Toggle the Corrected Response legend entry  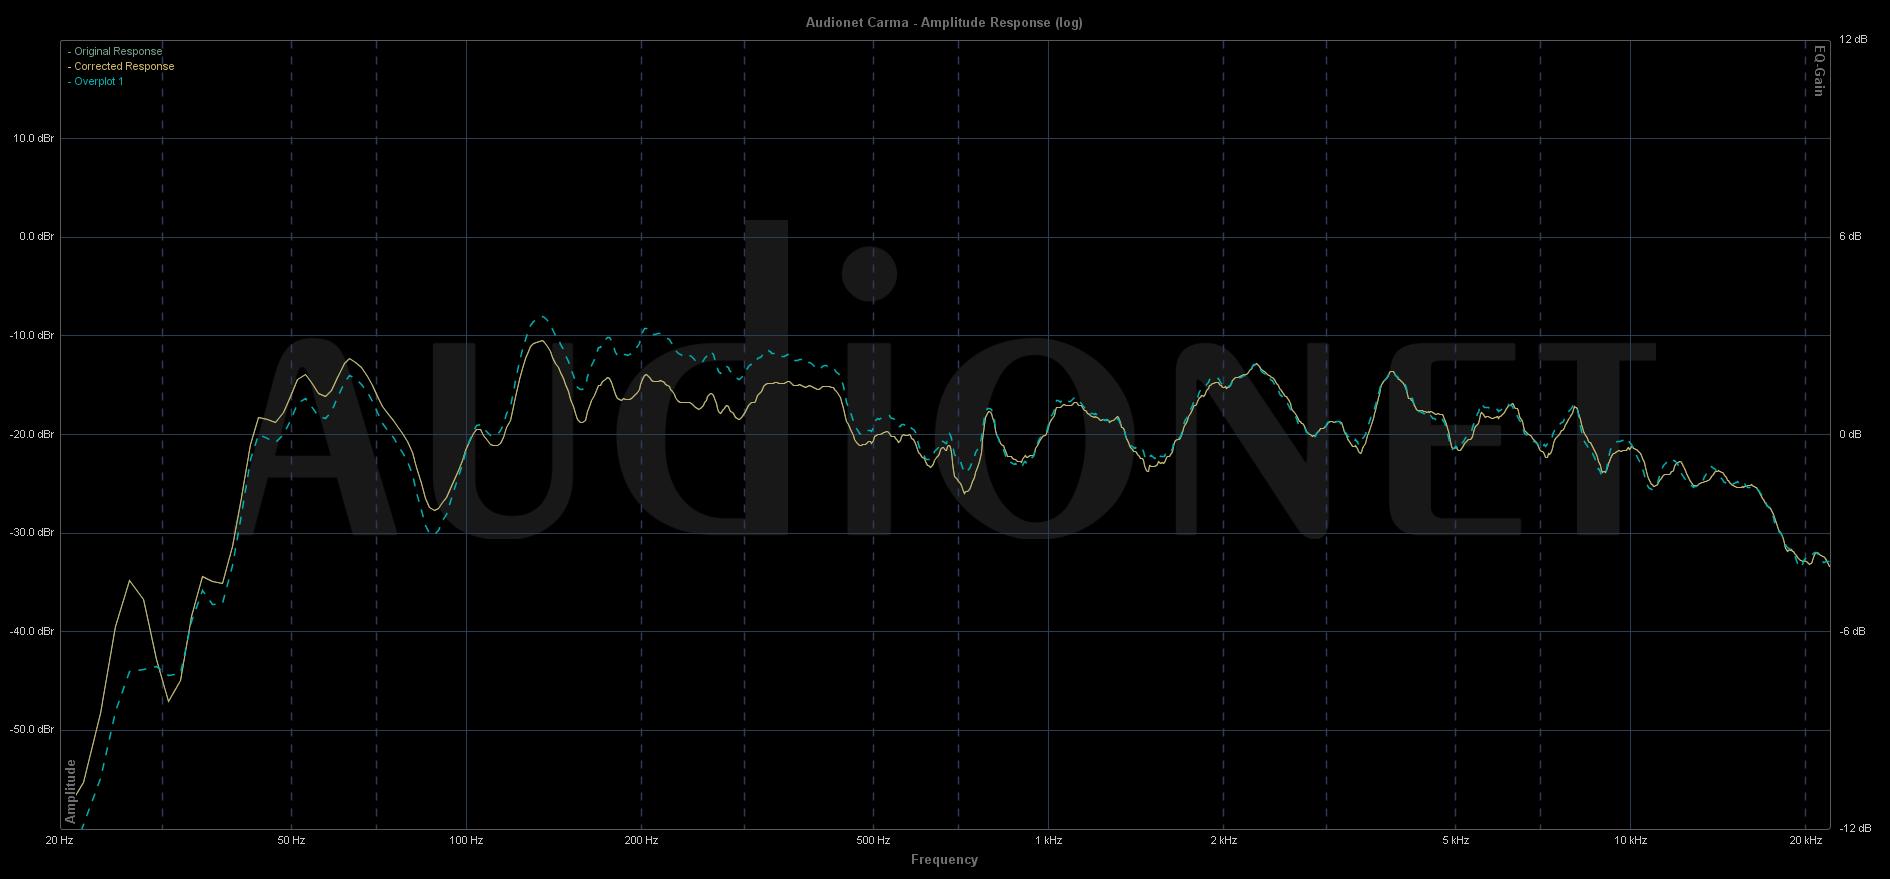pos(123,66)
